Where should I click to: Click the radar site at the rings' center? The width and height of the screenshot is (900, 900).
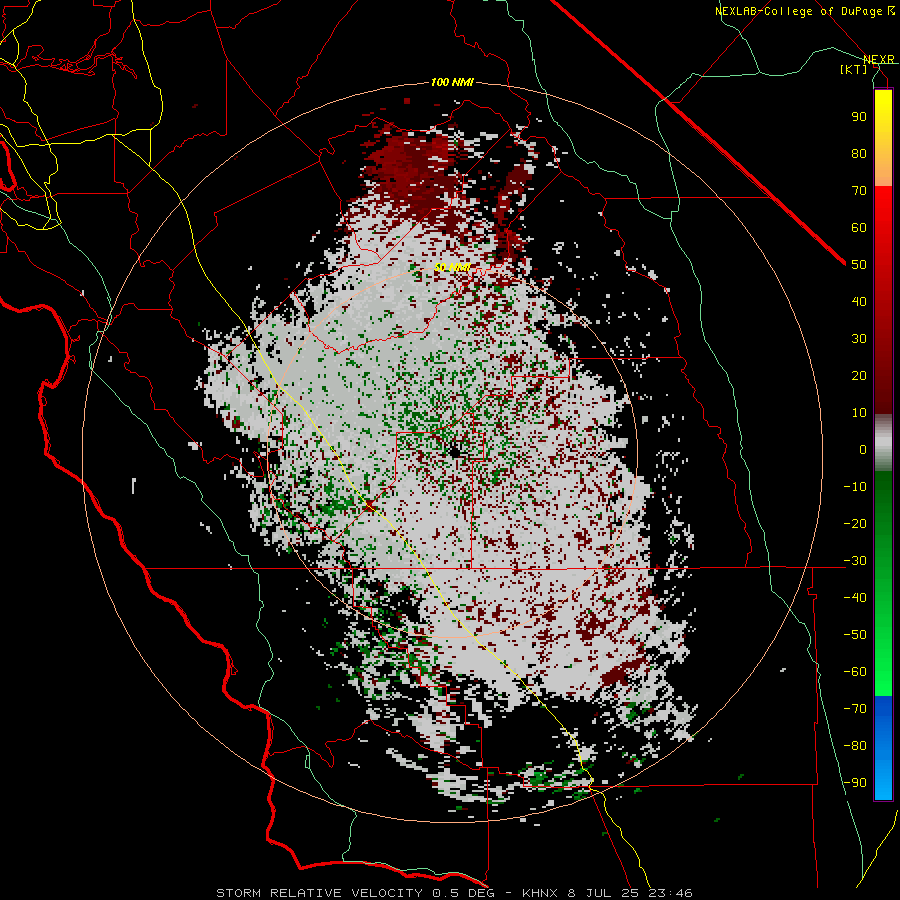click(x=454, y=453)
